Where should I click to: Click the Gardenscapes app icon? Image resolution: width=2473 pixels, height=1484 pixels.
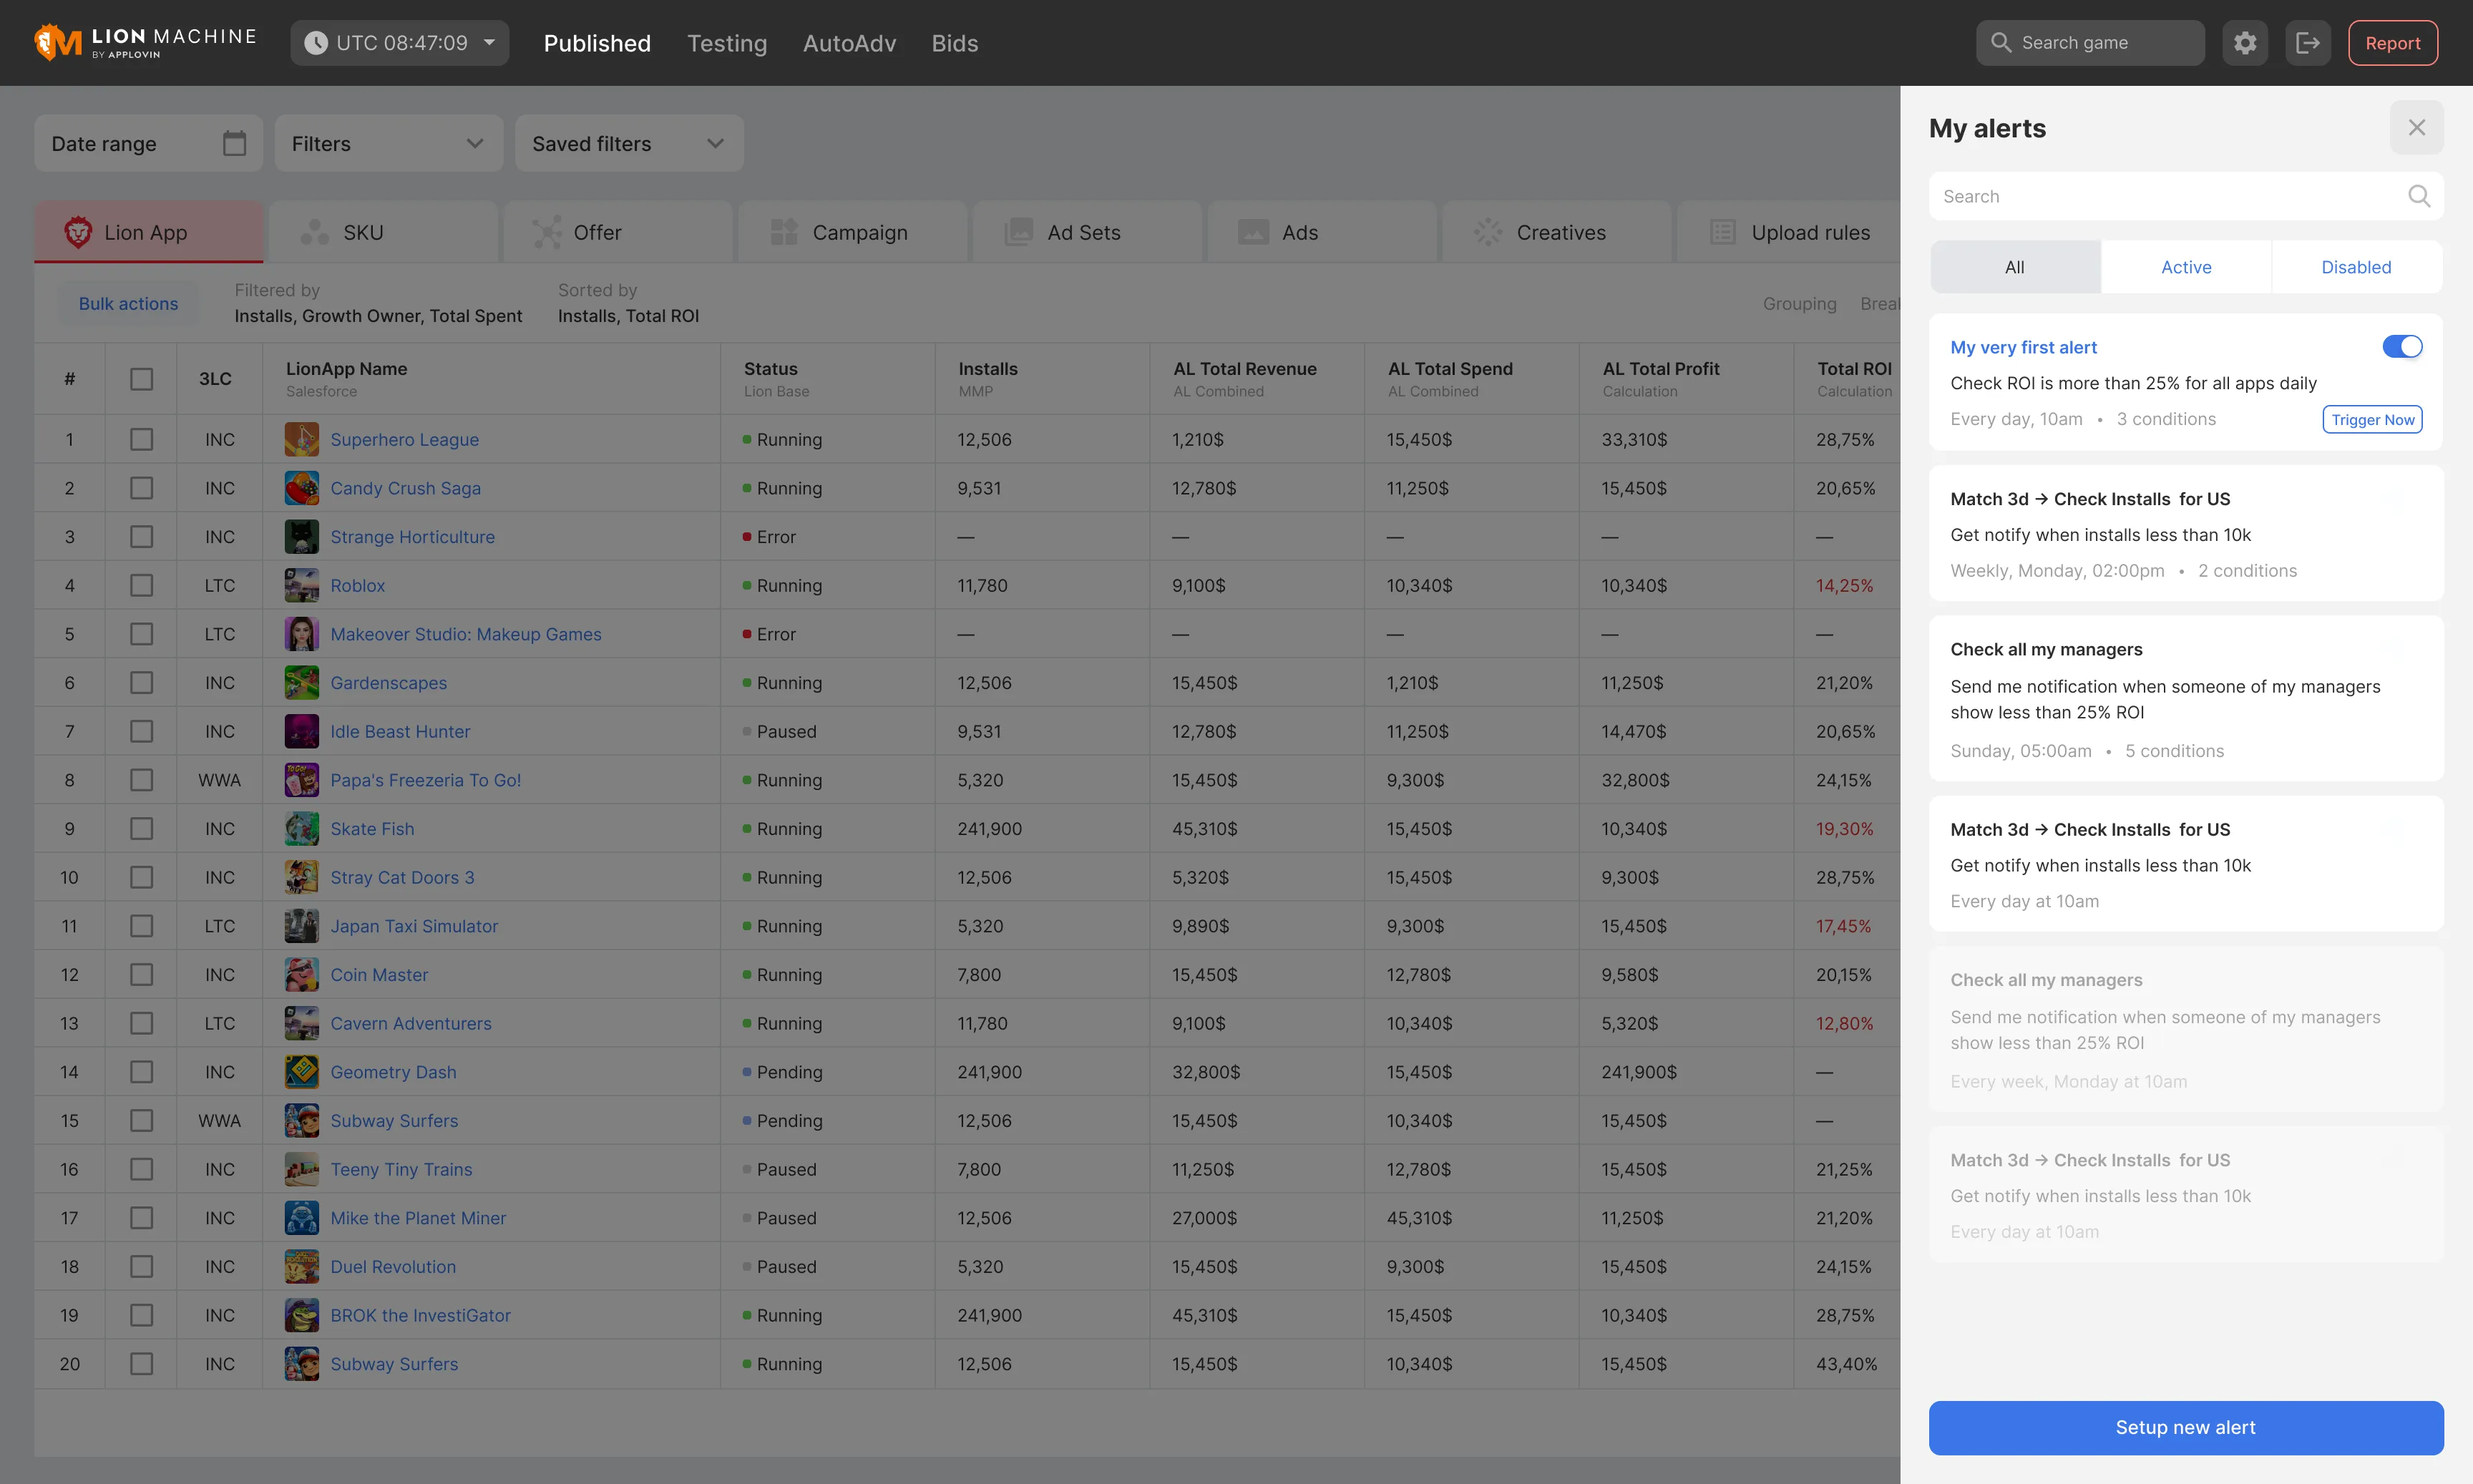[301, 683]
